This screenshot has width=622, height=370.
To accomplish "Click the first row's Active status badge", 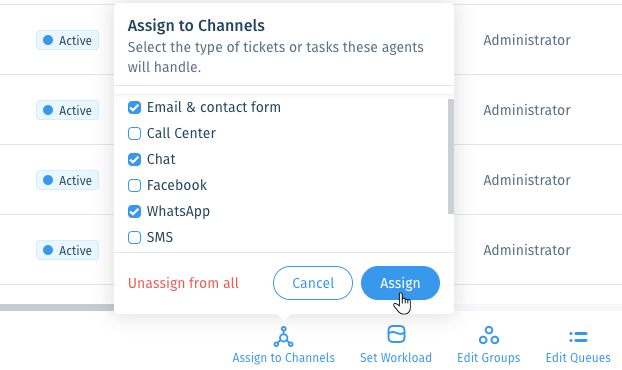I will pyautogui.click(x=67, y=40).
